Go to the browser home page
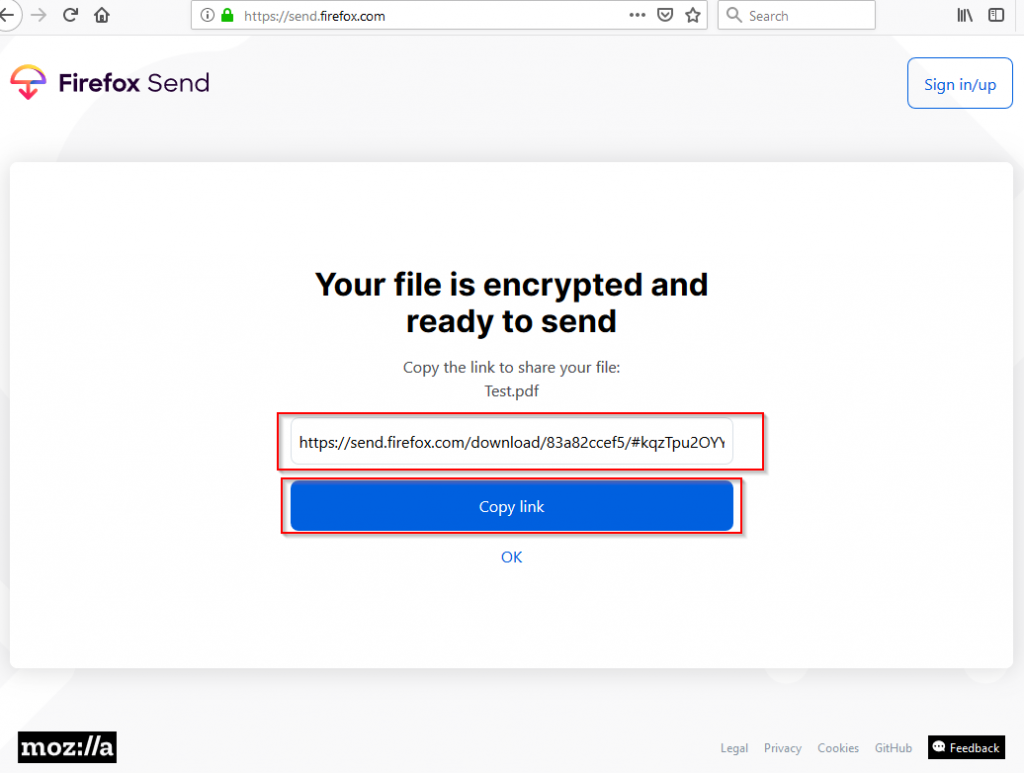 pos(101,15)
